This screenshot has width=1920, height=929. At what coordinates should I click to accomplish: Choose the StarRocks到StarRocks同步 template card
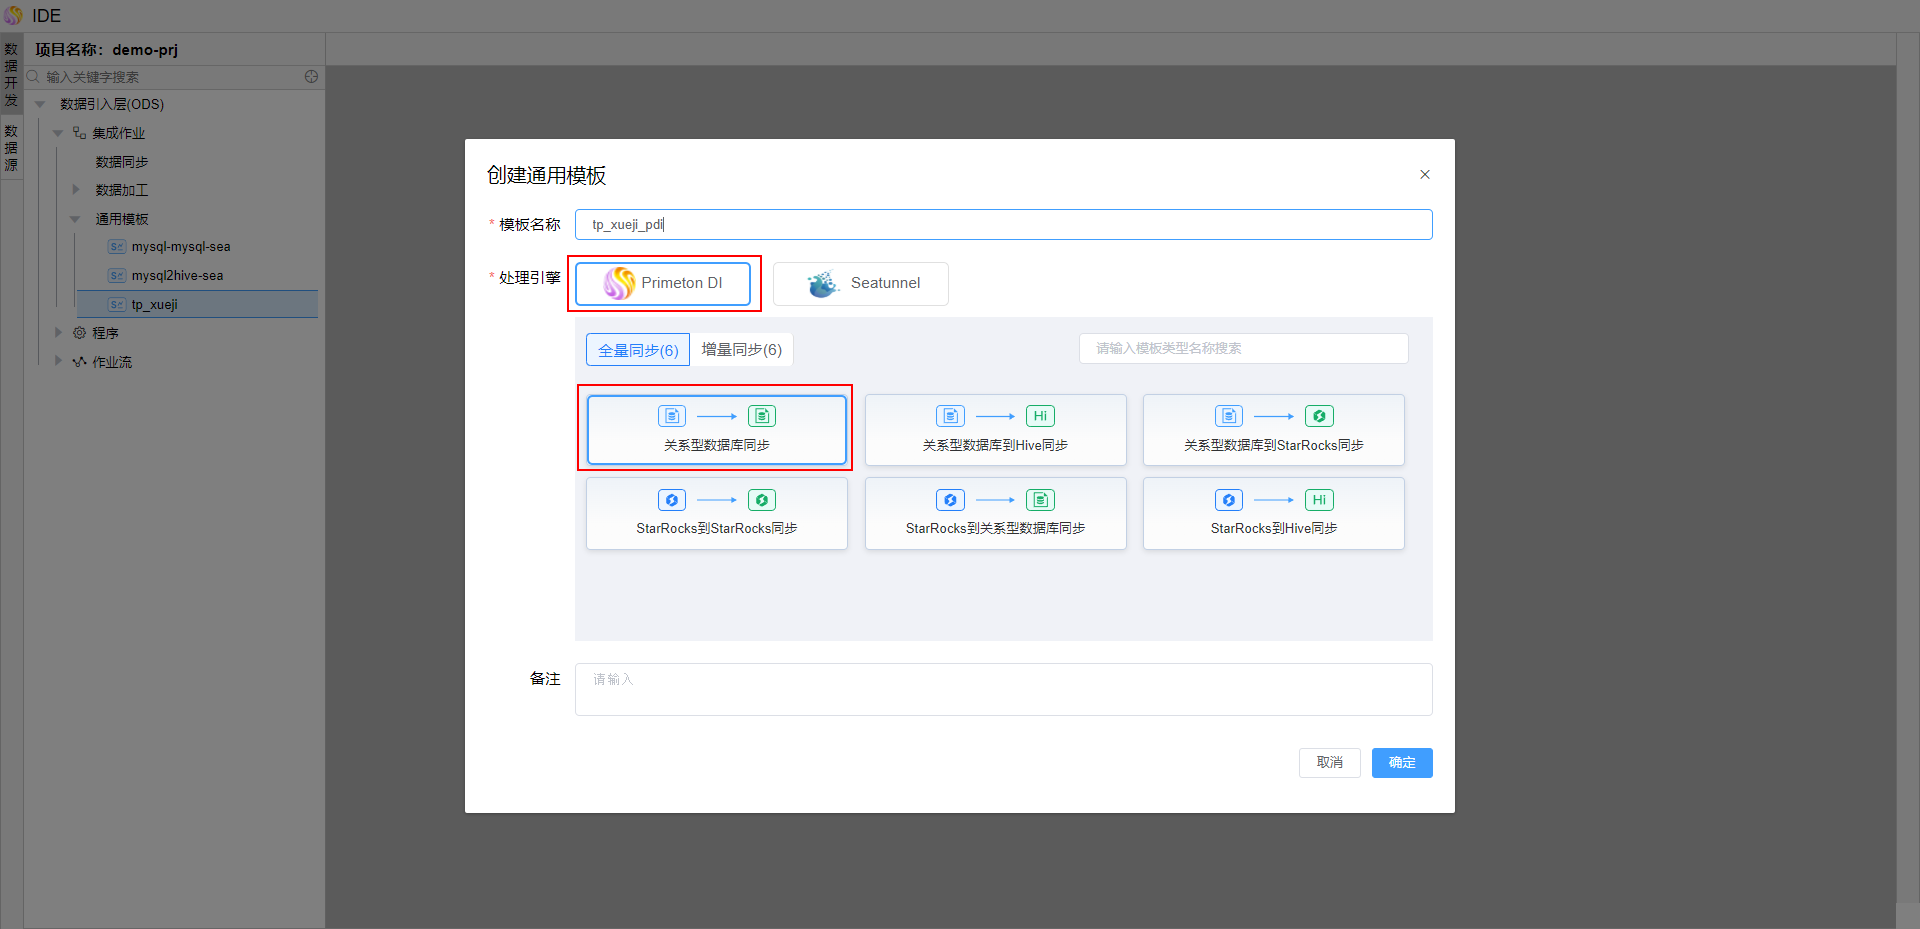click(717, 514)
